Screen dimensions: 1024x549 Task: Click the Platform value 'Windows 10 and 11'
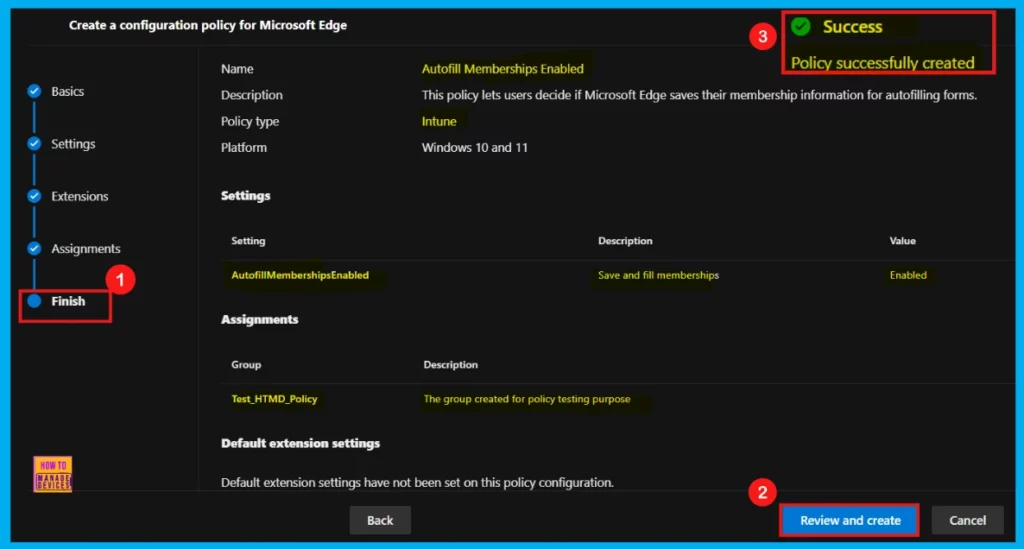pyautogui.click(x=474, y=148)
